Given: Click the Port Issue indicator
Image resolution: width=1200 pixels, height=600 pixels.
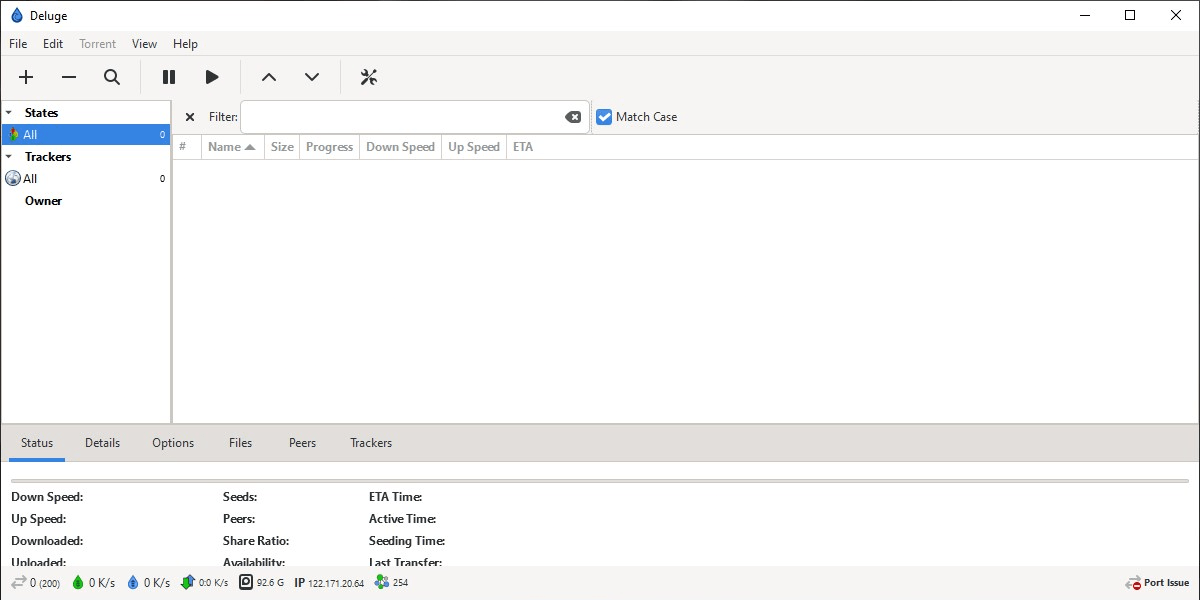Looking at the screenshot, I should pyautogui.click(x=1157, y=582).
